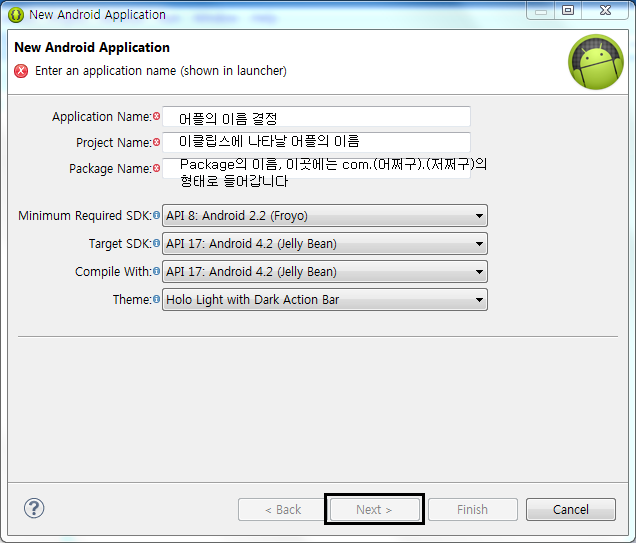Click the Next button
Viewport: 636px width, 543px height.
[374, 509]
